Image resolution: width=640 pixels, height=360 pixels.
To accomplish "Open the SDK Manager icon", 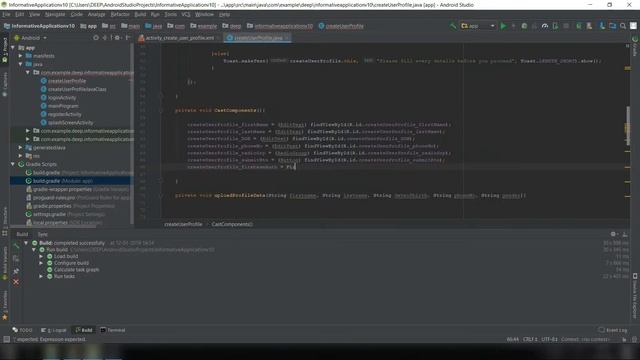I will coord(602,26).
